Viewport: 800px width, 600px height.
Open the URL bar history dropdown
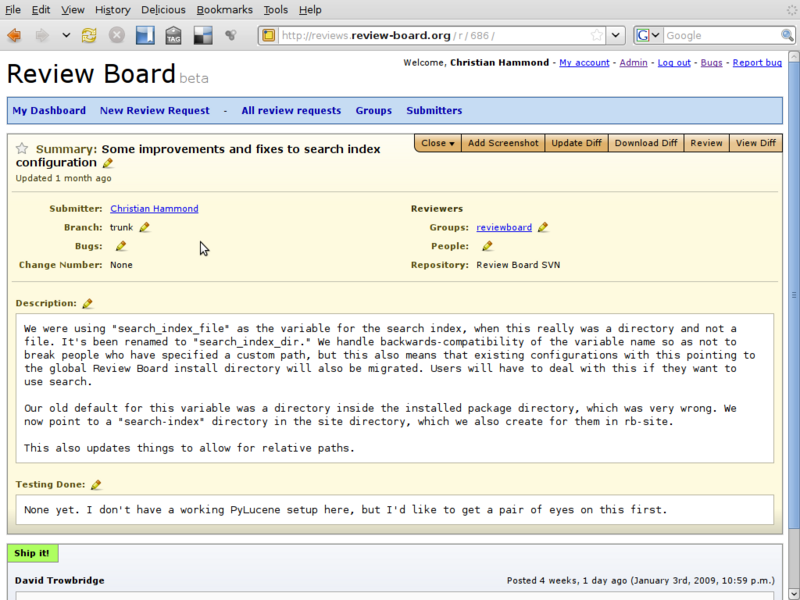pyautogui.click(x=615, y=35)
